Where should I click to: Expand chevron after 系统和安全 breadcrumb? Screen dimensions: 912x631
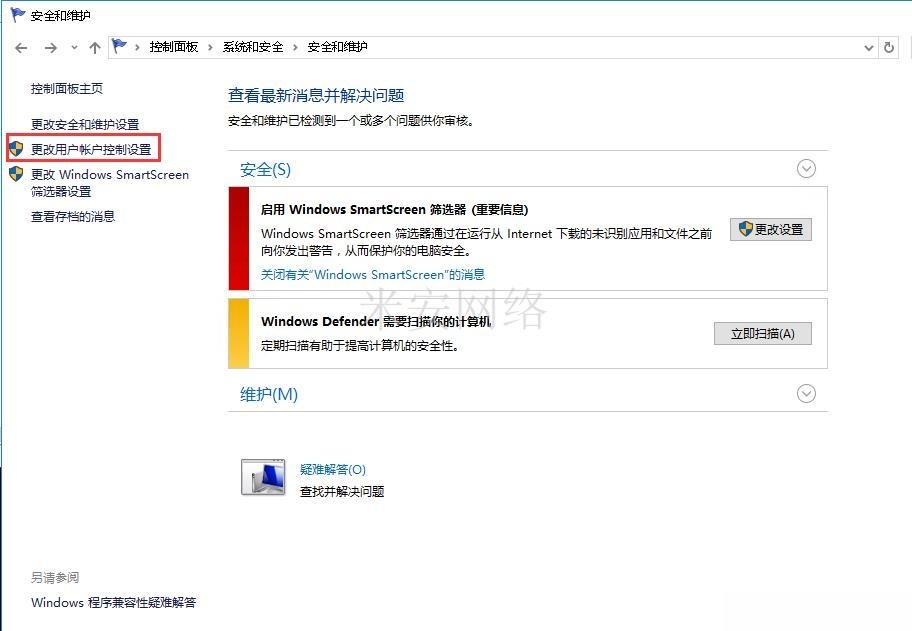(x=295, y=48)
